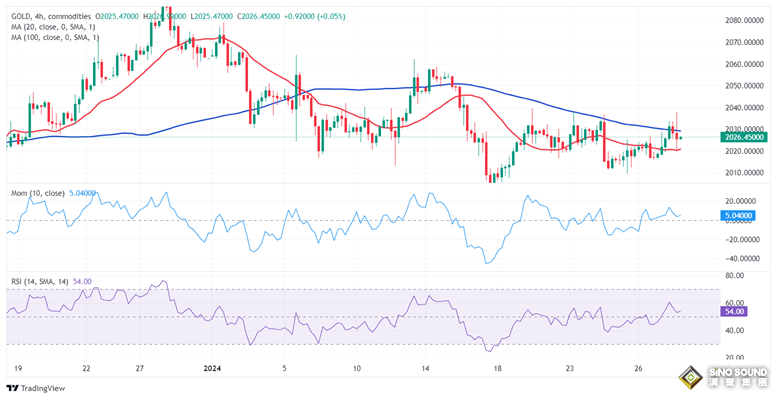Select the Mom (10, close) indicator label
Screen dimensions: 777x399
point(38,193)
